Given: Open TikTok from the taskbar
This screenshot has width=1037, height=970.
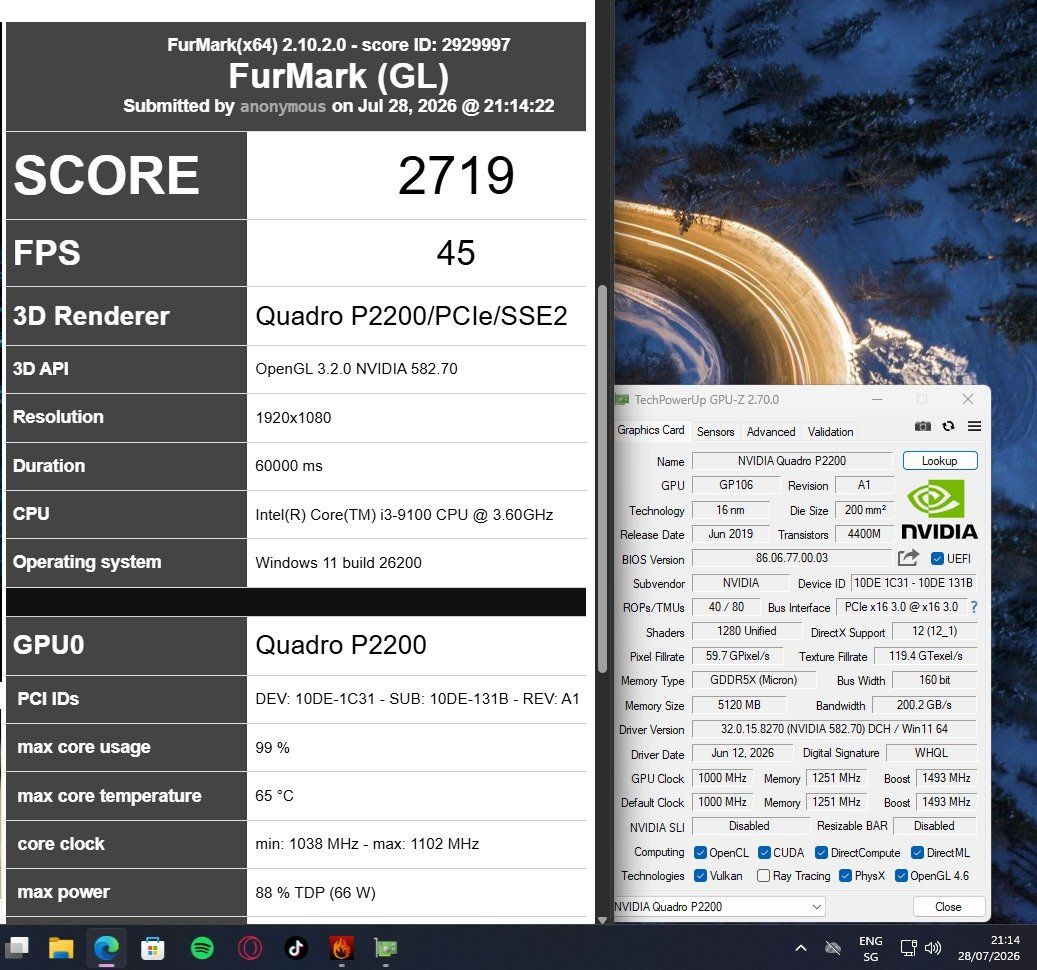Looking at the screenshot, I should click(296, 948).
